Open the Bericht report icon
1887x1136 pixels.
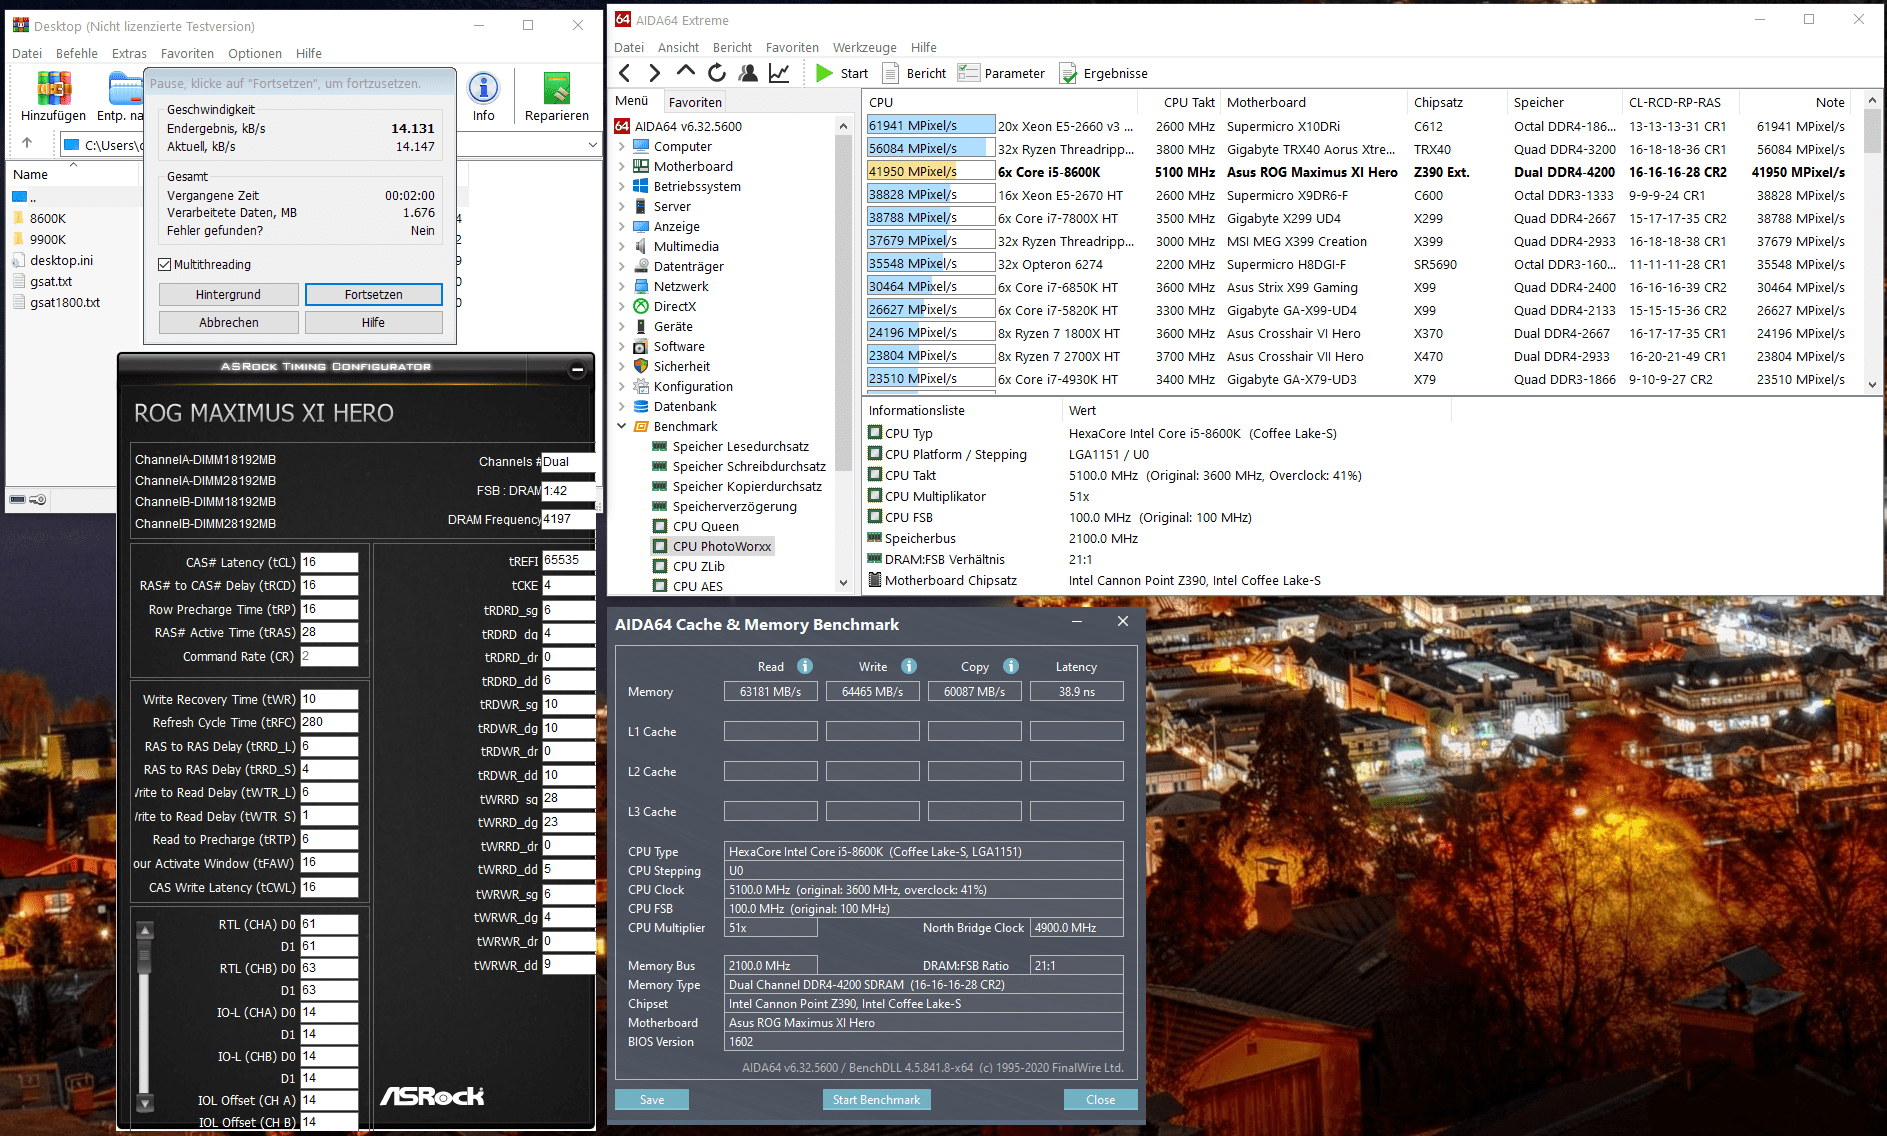click(x=890, y=73)
